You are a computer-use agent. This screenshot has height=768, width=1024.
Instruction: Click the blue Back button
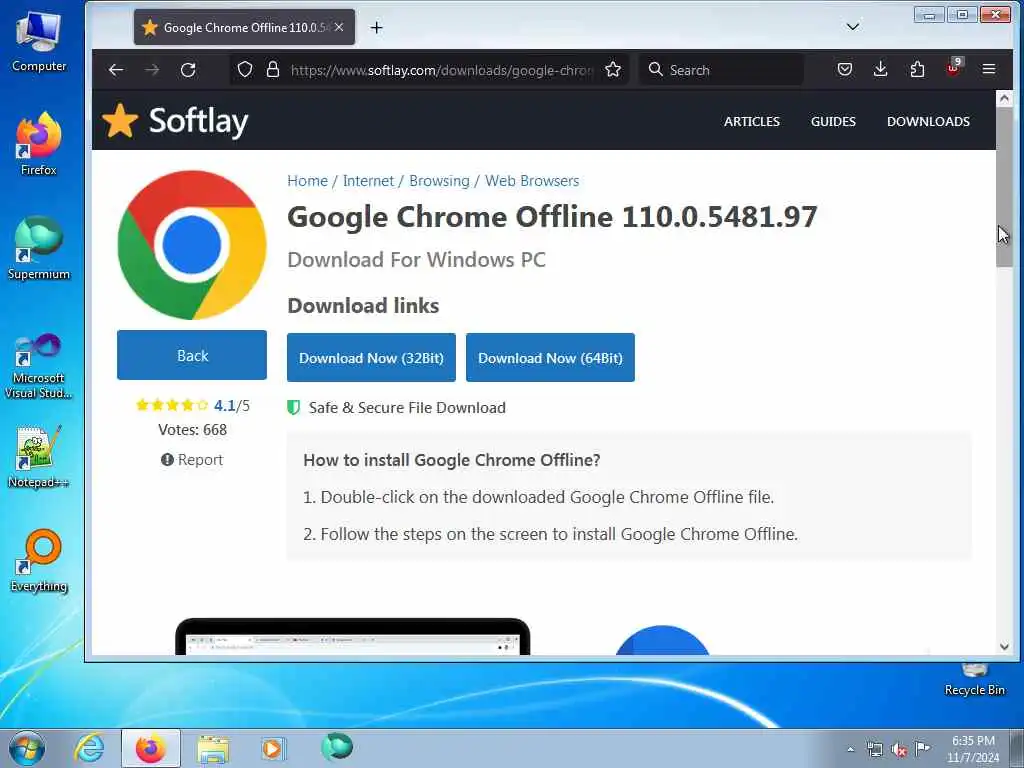point(192,355)
